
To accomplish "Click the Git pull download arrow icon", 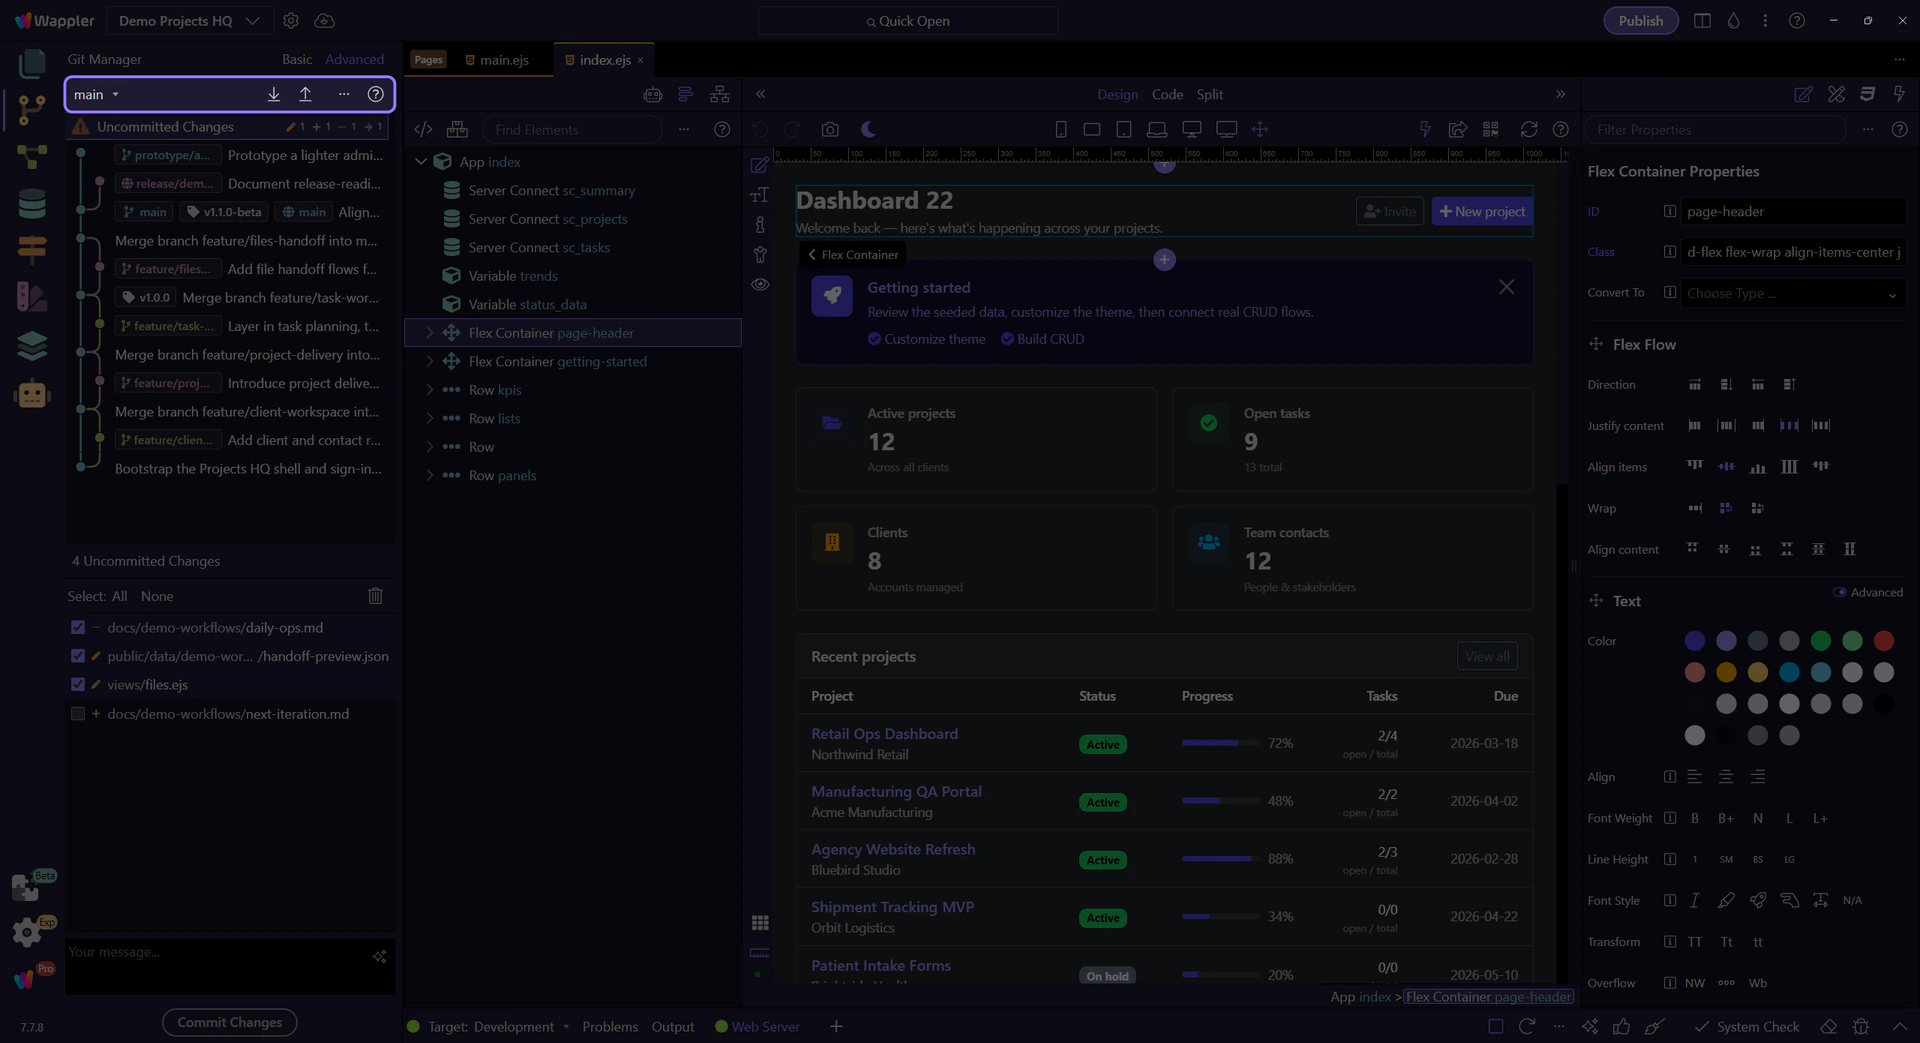I will point(273,94).
